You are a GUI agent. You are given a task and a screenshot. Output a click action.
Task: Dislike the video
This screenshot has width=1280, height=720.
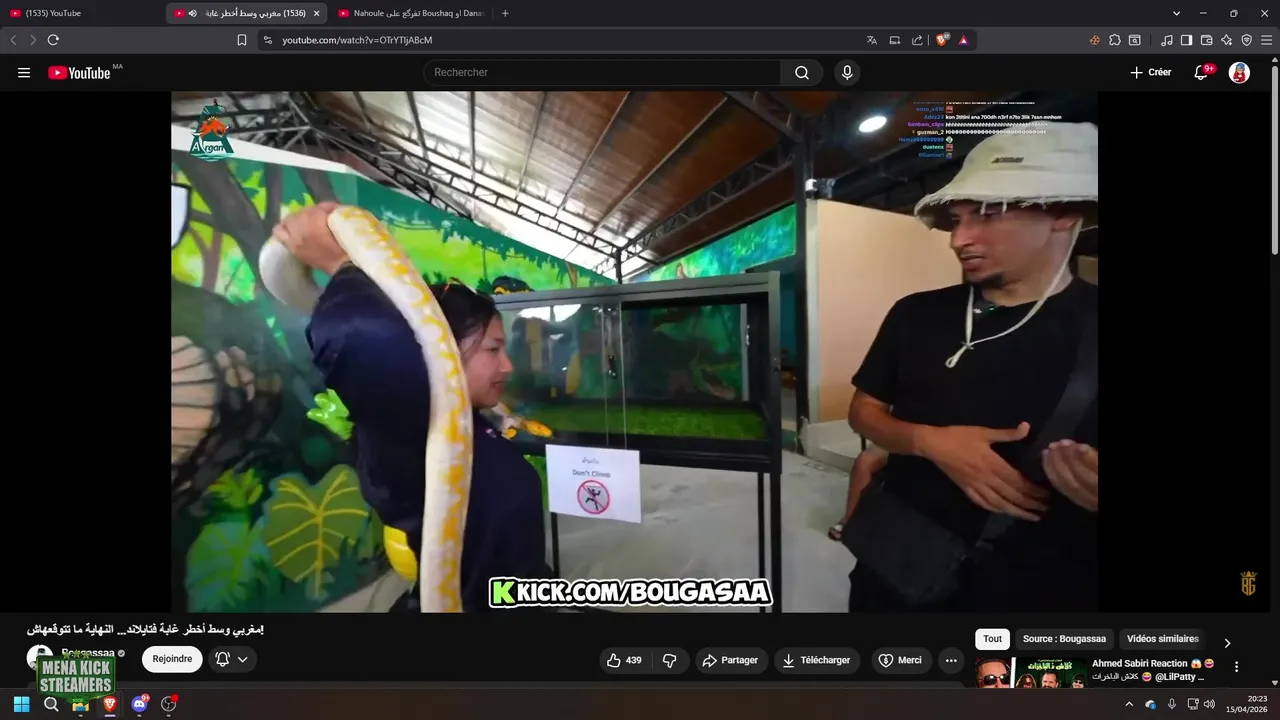pos(670,660)
